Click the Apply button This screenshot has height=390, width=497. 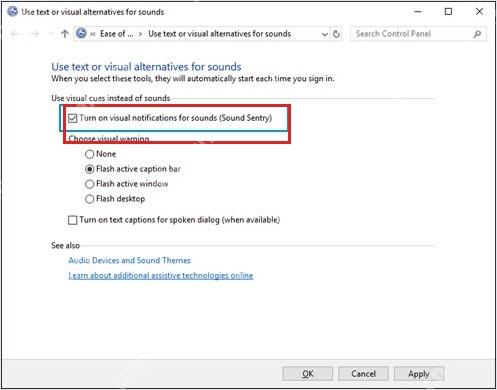pyautogui.click(x=419, y=374)
